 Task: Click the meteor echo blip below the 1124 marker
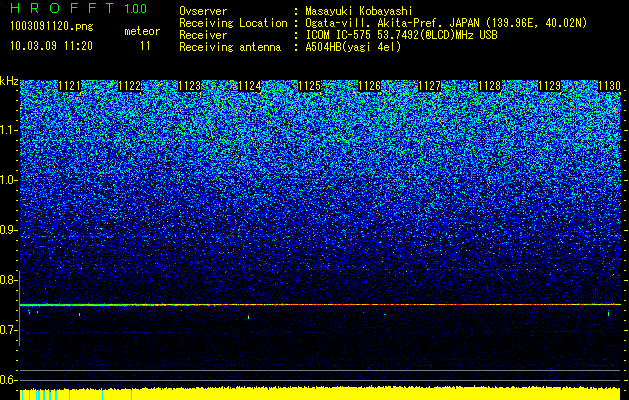(249, 317)
